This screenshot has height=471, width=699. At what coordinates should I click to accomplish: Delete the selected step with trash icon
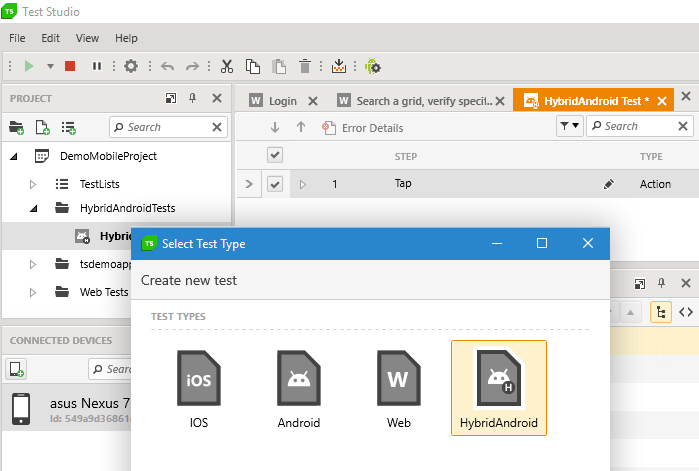pos(305,66)
